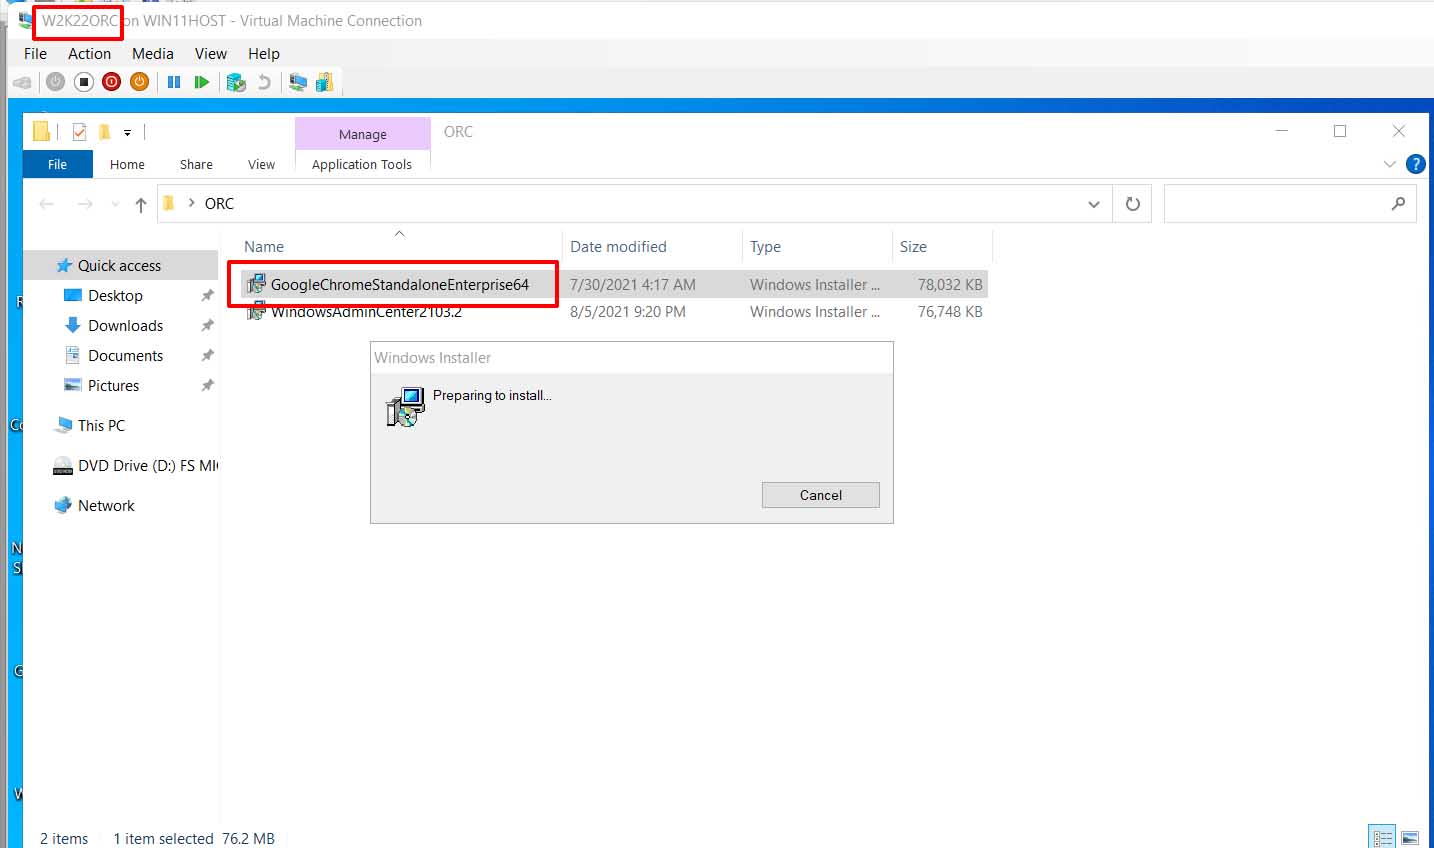Screen dimensions: 1434x848
Task: Click the Explorer folder icon in title bar
Action: click(x=41, y=131)
